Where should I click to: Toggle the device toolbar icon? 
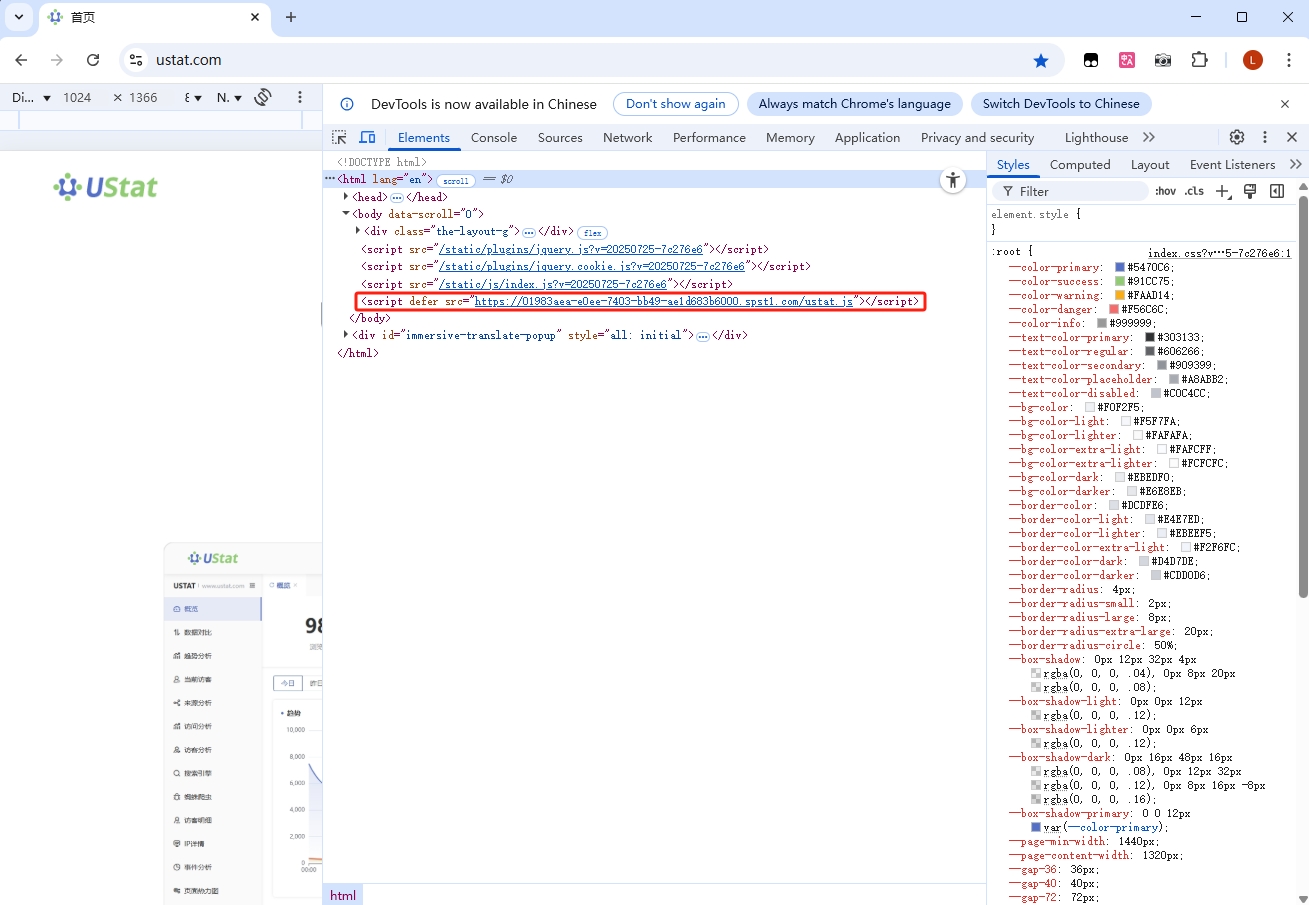pos(367,137)
